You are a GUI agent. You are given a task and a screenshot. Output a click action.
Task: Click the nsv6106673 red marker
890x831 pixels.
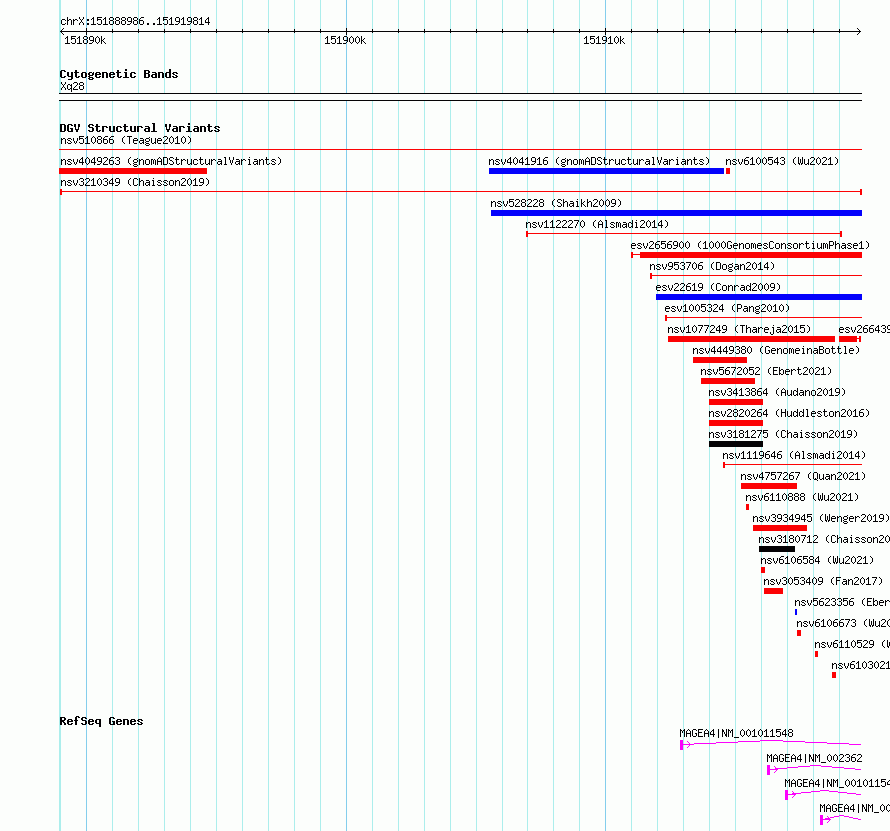tap(799, 633)
